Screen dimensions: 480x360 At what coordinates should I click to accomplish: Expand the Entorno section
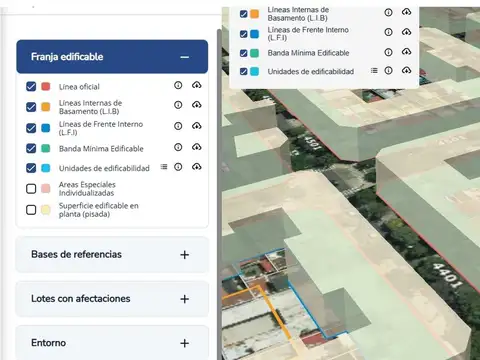[184, 343]
